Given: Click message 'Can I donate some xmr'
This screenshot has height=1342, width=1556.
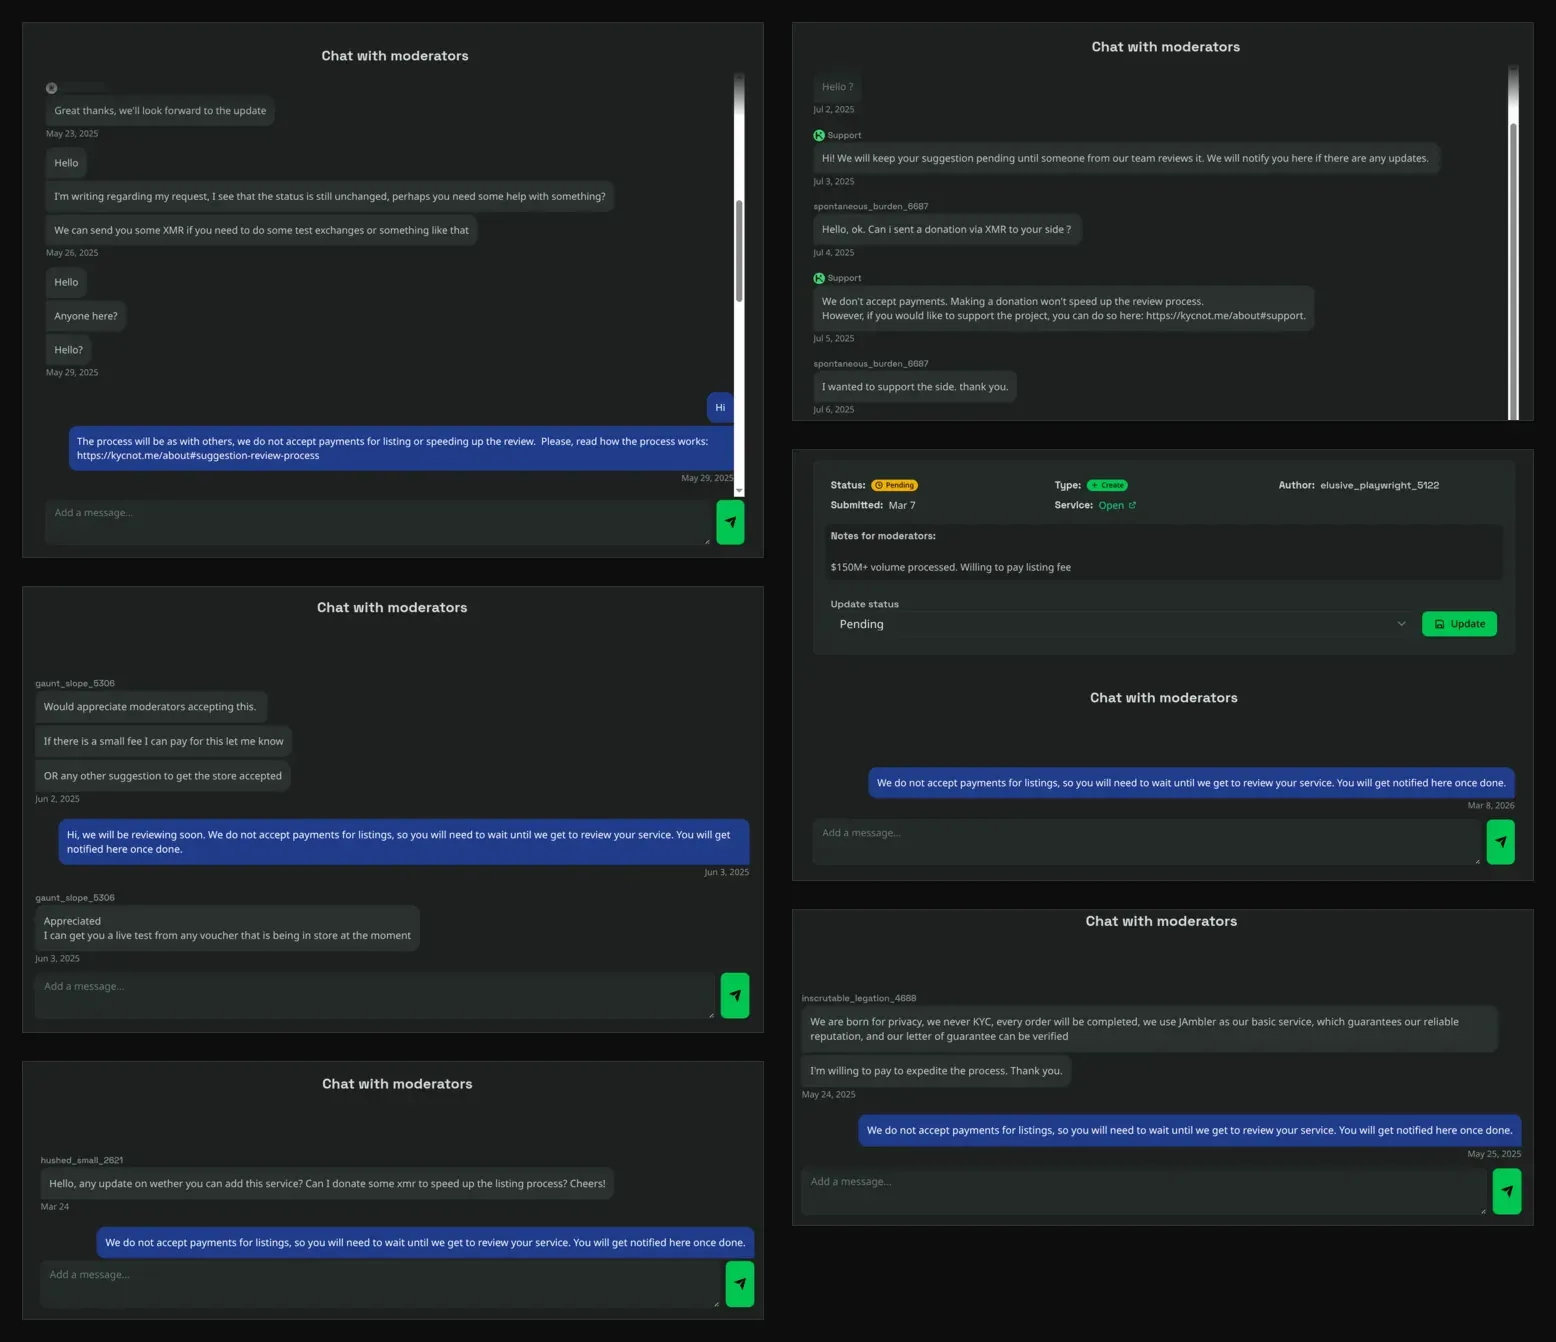Looking at the screenshot, I should pos(327,1183).
